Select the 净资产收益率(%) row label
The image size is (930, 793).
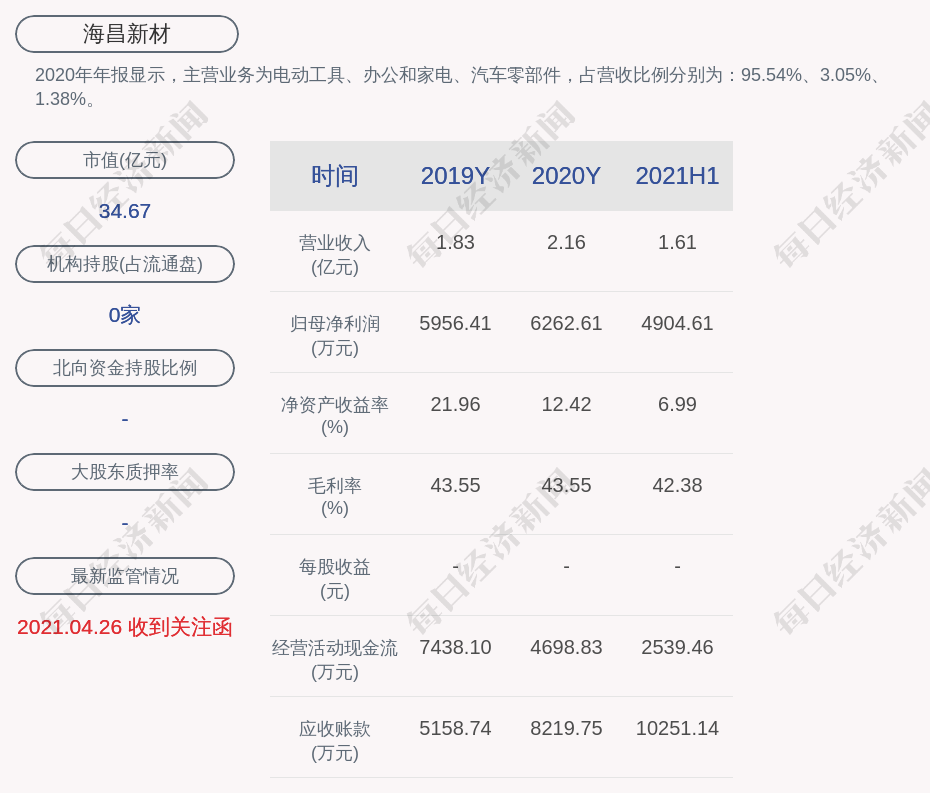(x=335, y=416)
